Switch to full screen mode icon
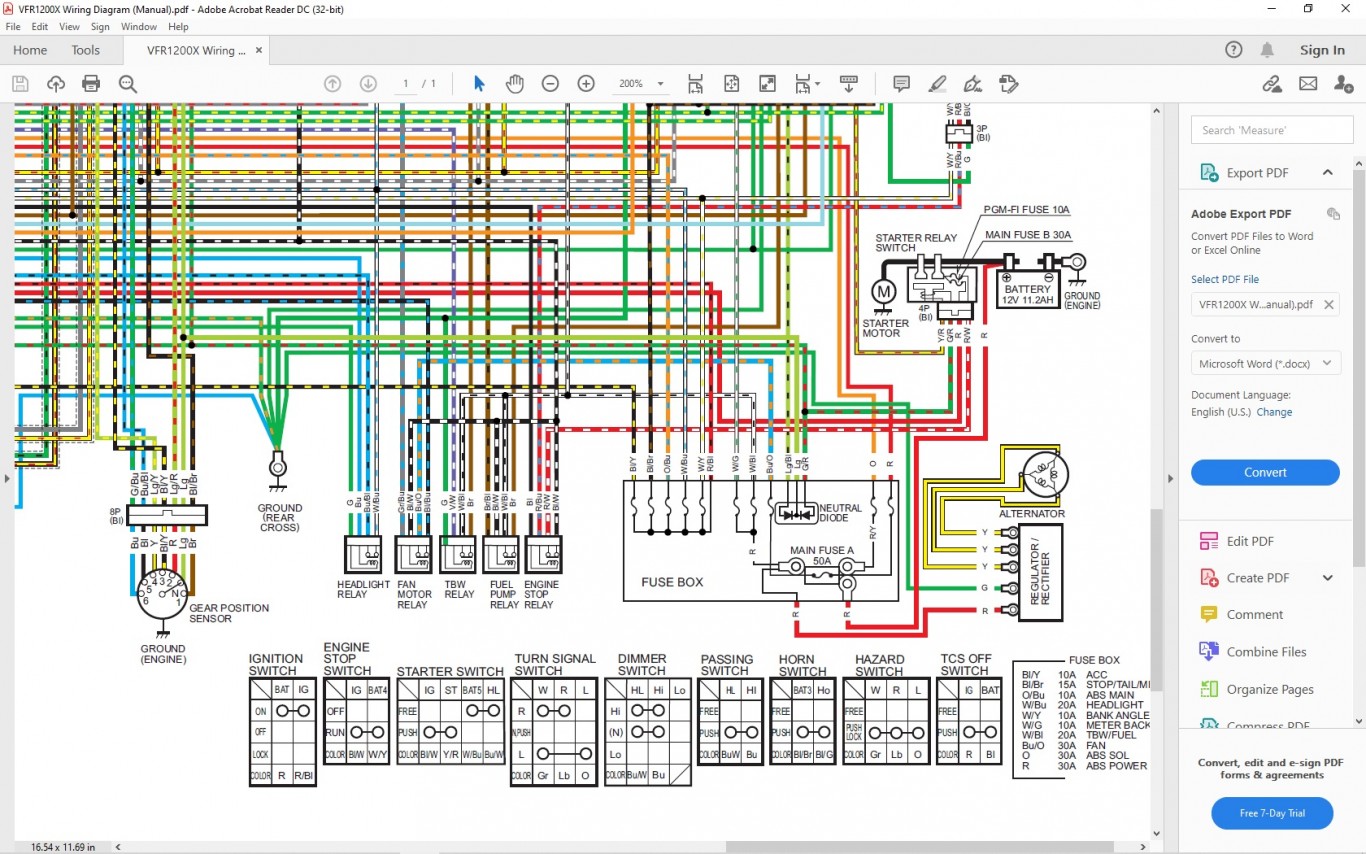Image resolution: width=1366 pixels, height=854 pixels. pyautogui.click(x=767, y=84)
